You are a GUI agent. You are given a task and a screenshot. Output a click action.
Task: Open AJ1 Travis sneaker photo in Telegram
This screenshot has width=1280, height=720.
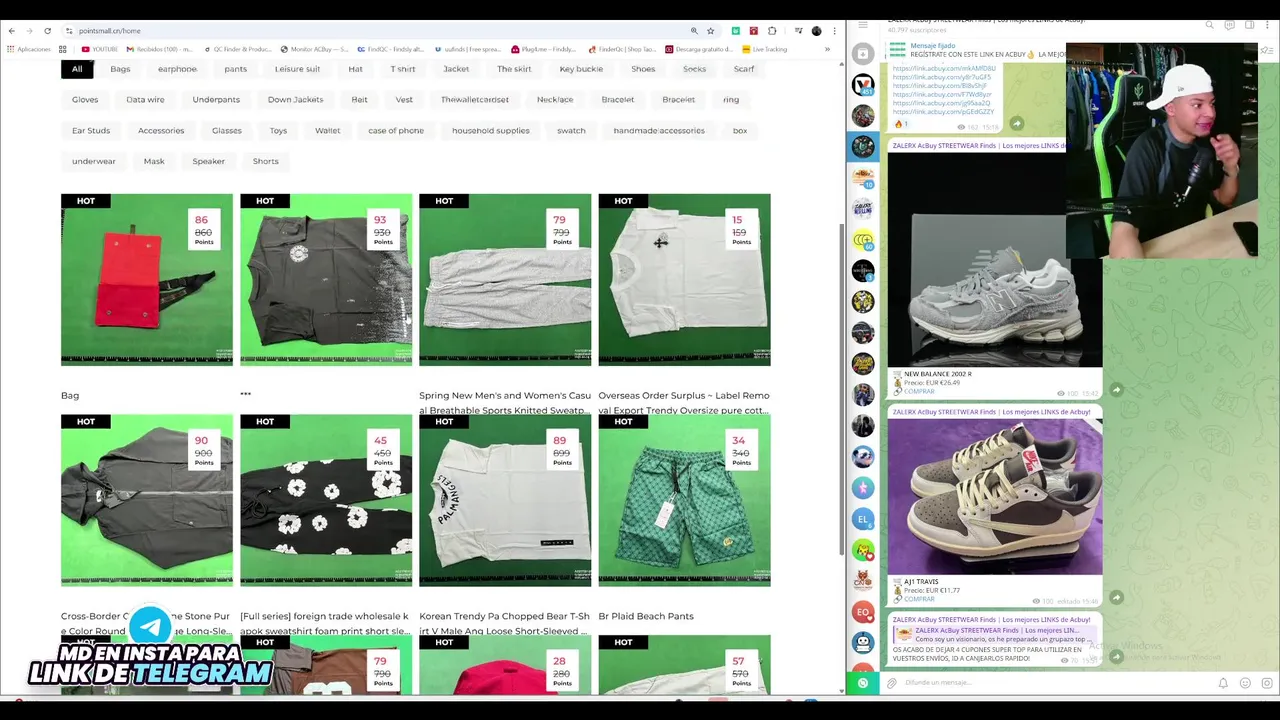click(995, 497)
